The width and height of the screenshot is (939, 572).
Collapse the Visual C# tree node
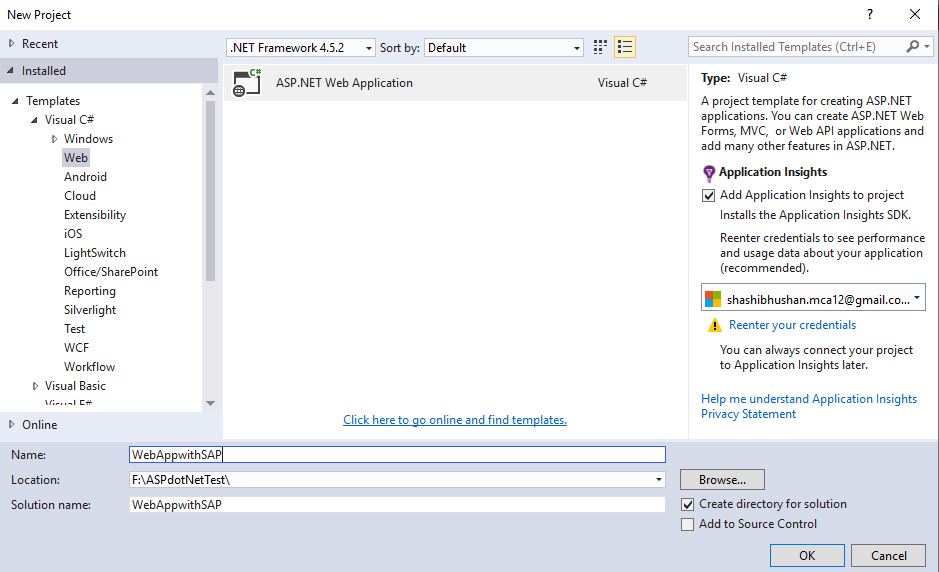click(x=34, y=120)
